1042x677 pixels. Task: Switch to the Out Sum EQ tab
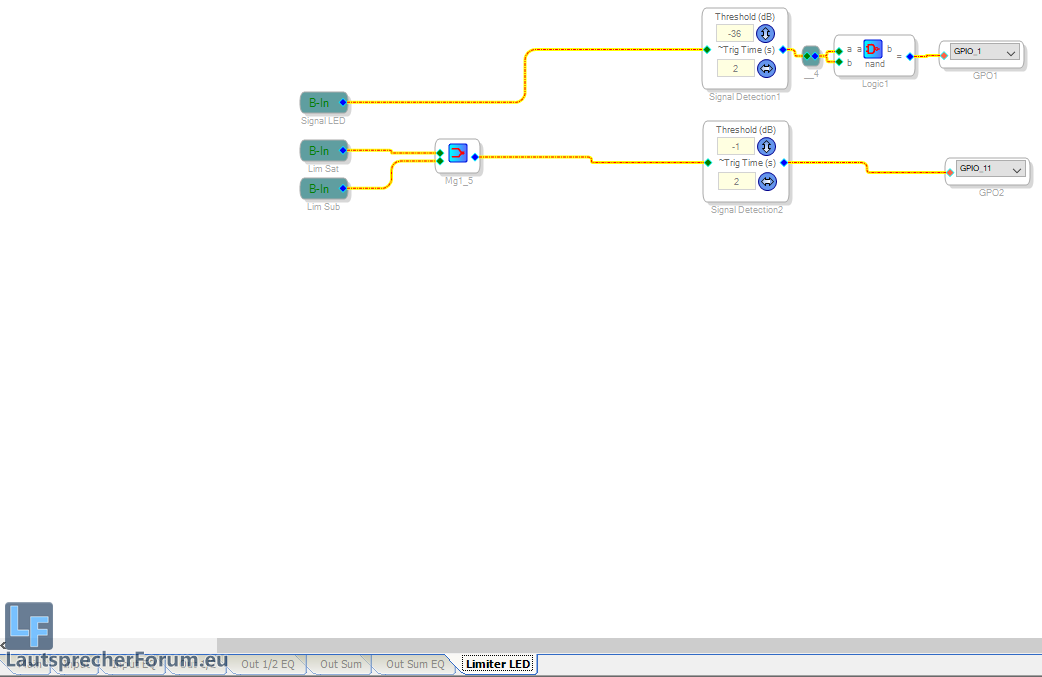coord(415,664)
